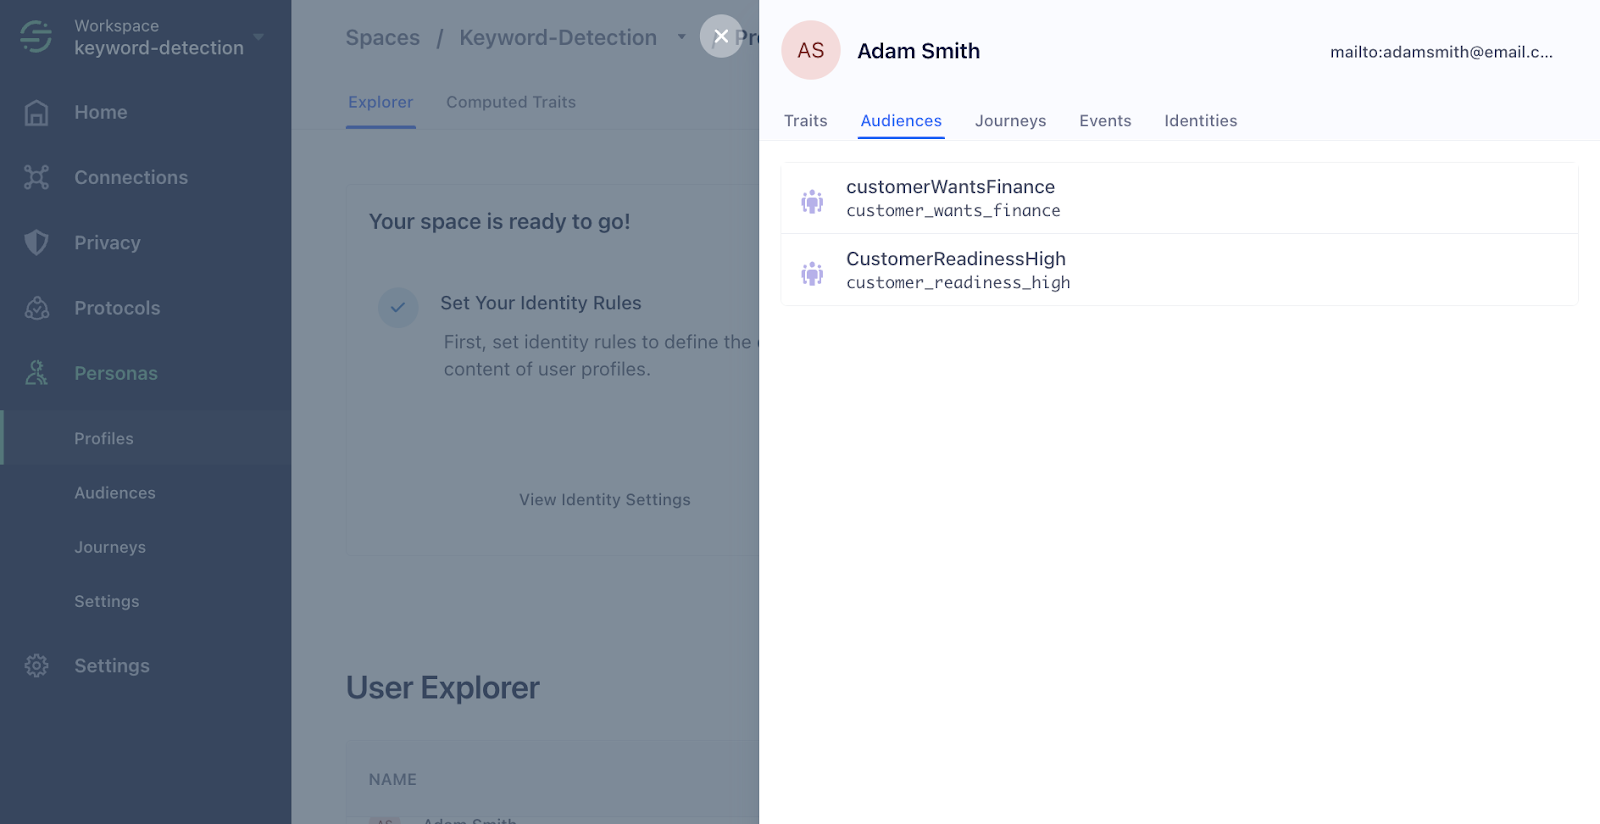1600x824 pixels.
Task: Open Audiences under Personas
Action: coord(115,493)
